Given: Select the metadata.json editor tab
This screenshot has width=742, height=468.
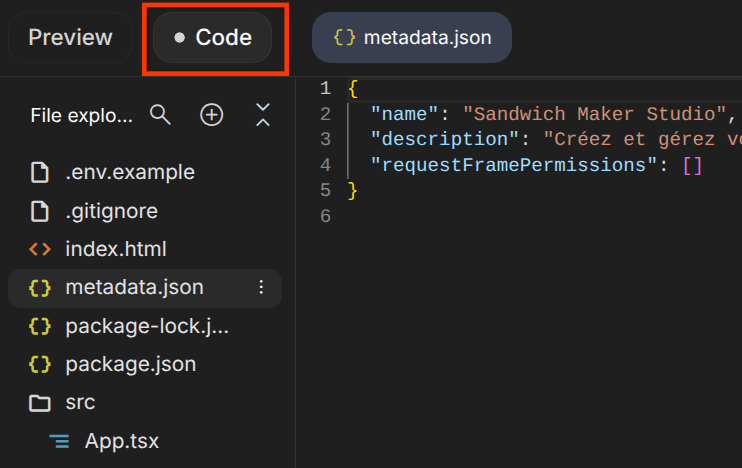Looking at the screenshot, I should tap(412, 38).
